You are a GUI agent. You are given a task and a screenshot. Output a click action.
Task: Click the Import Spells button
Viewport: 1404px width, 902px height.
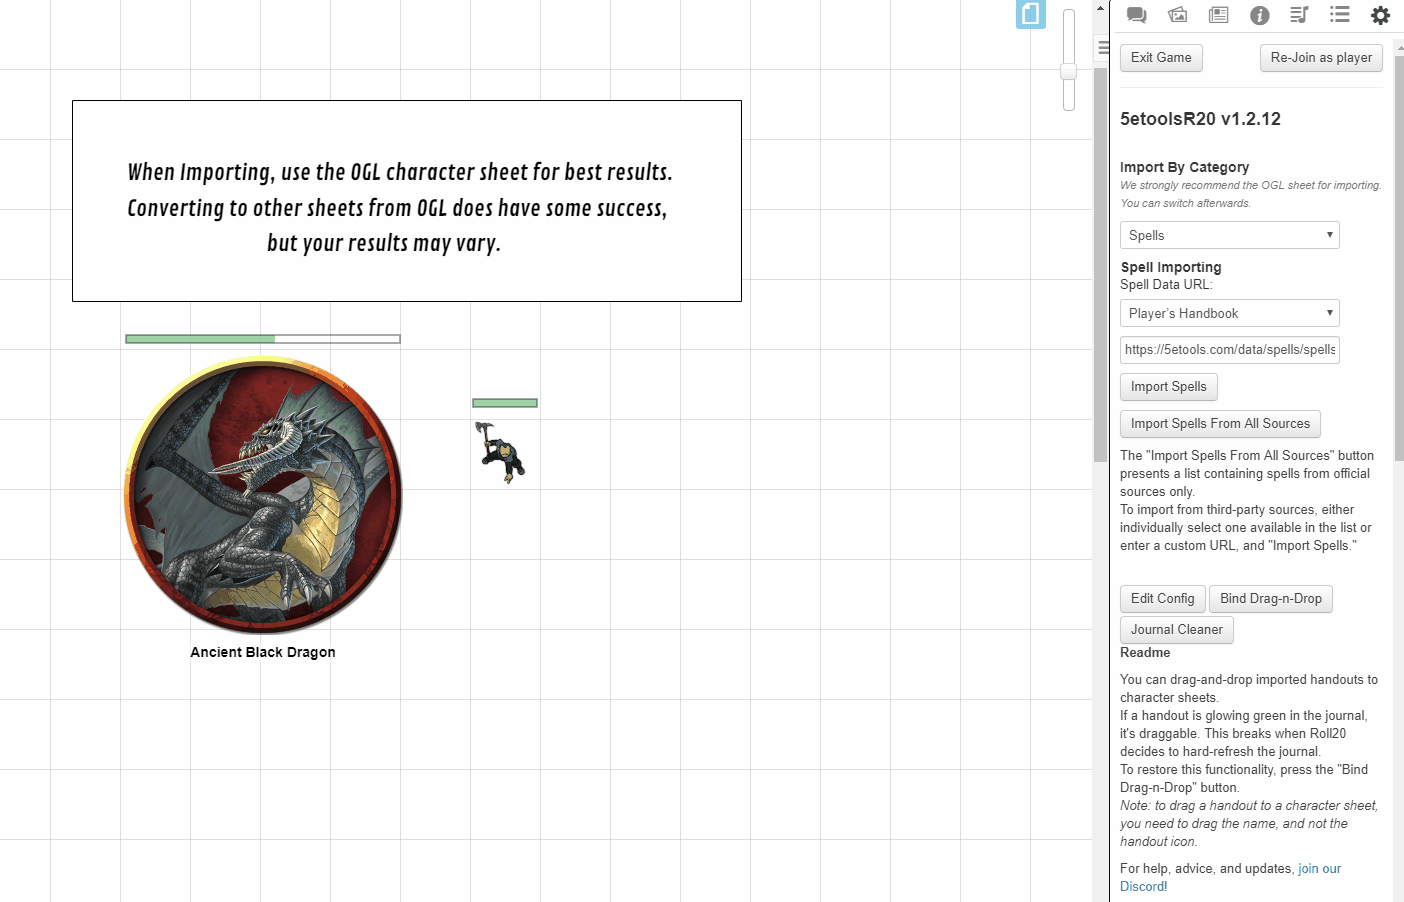tap(1168, 387)
